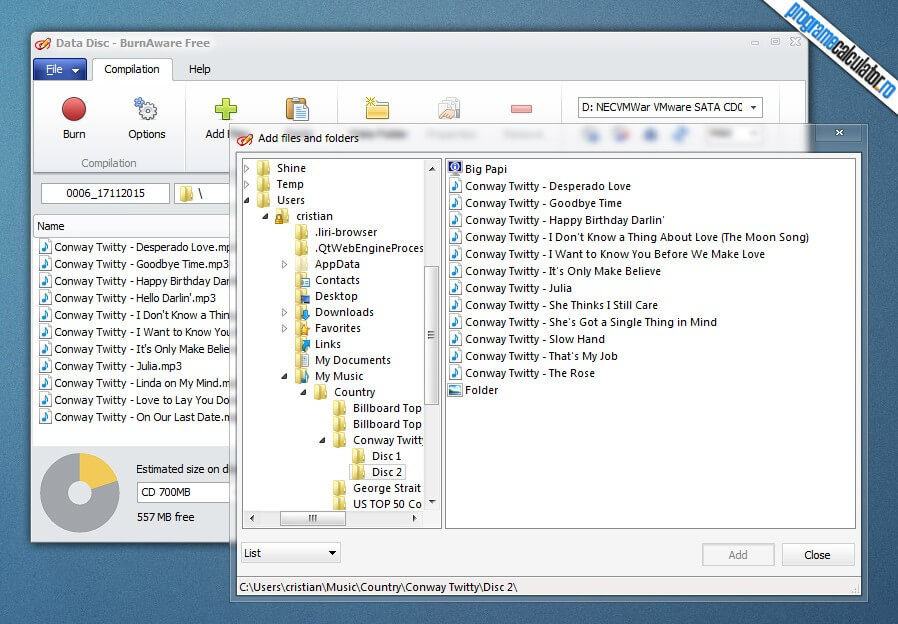Screen dimensions: 898x624
Task: Click the Add button in dialog
Action: point(738,555)
